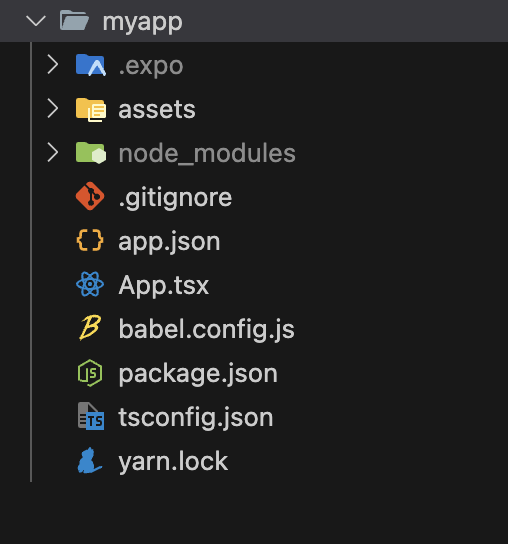Click the Node.js hexagon icon
This screenshot has width=508, height=544.
tap(90, 373)
